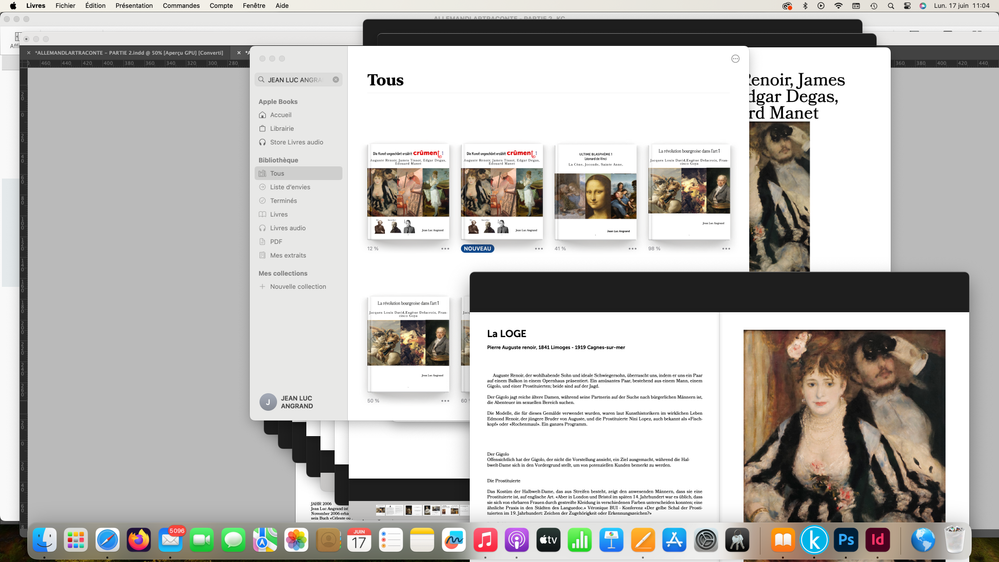Open Siri from the menu bar
This screenshot has width=999, height=562.
(x=923, y=6)
